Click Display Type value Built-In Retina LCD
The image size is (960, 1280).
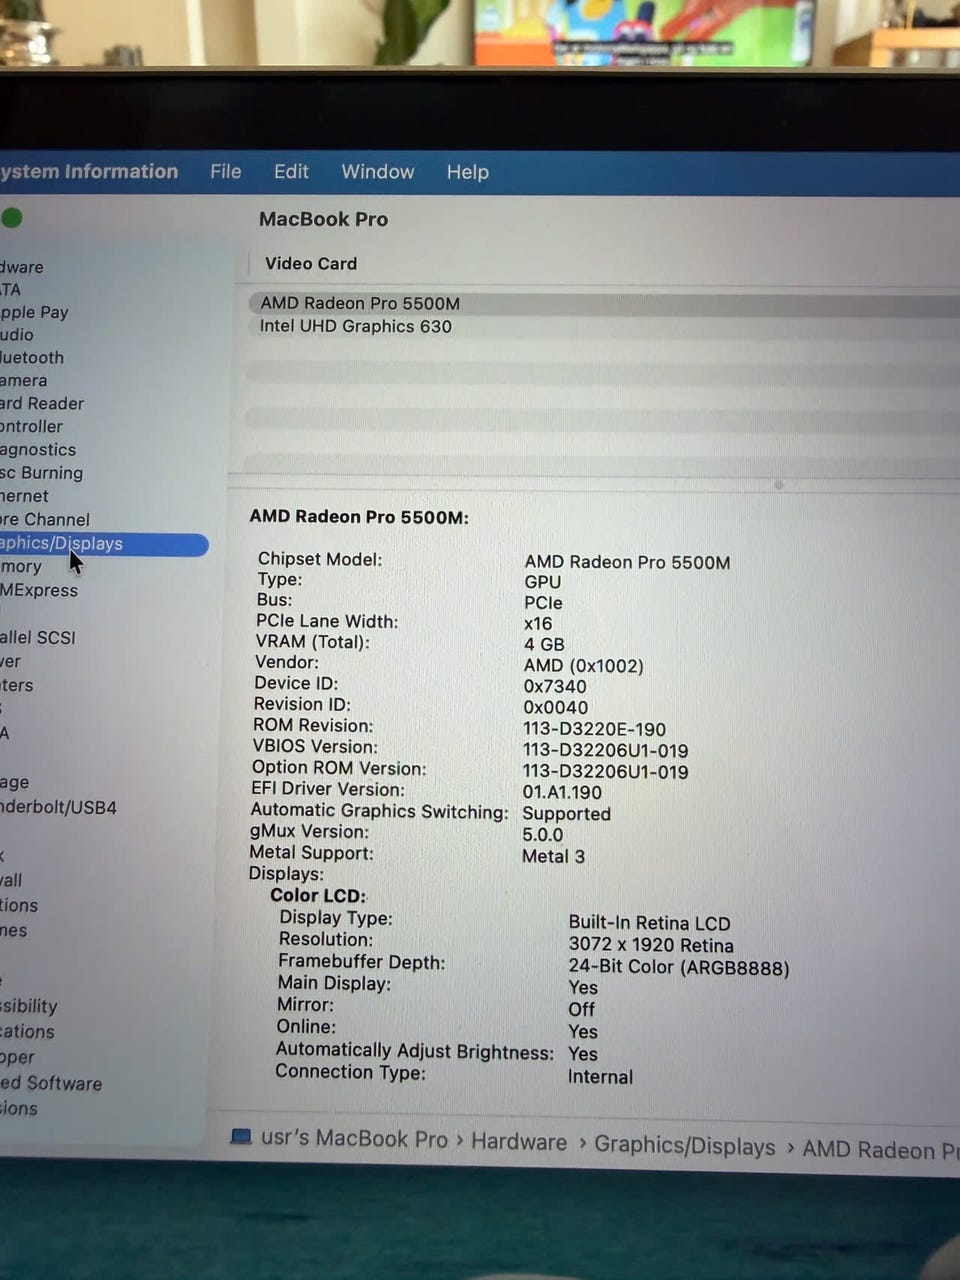click(x=649, y=923)
